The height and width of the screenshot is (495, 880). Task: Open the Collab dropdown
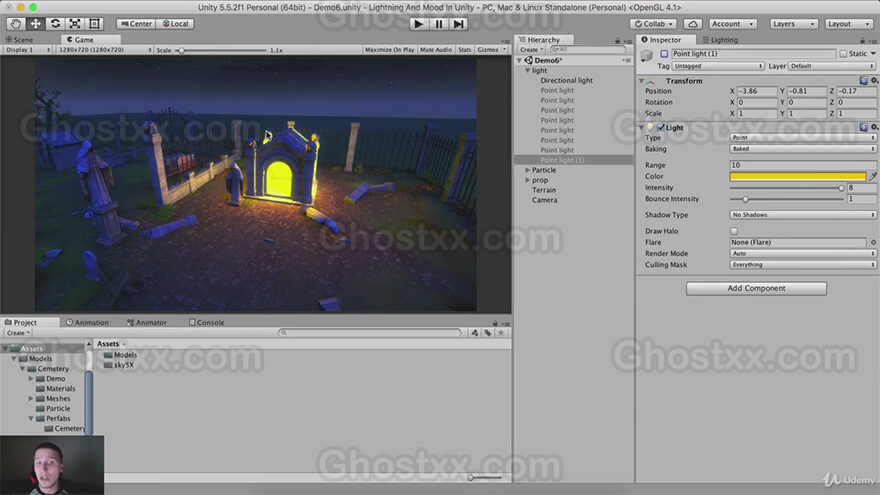click(x=653, y=24)
